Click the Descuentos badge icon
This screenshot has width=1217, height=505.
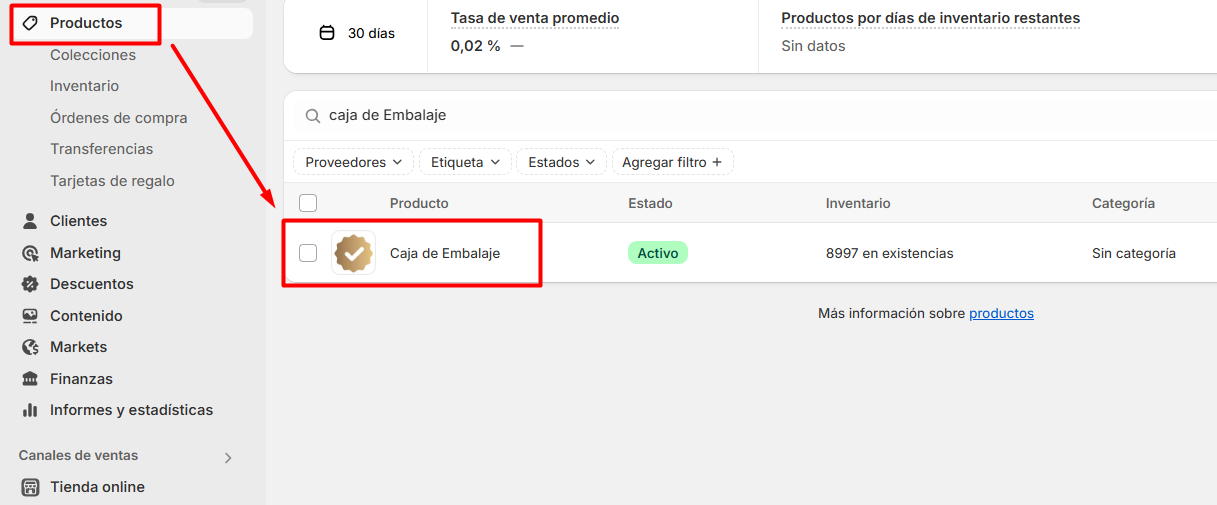(30, 284)
